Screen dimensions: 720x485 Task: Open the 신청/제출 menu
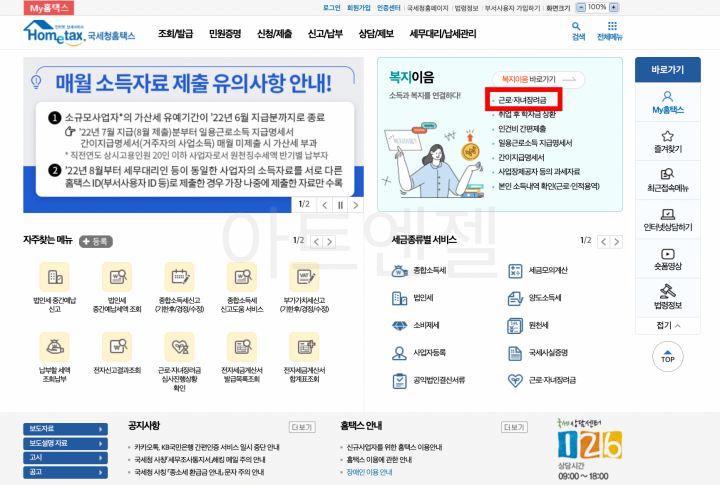(274, 34)
